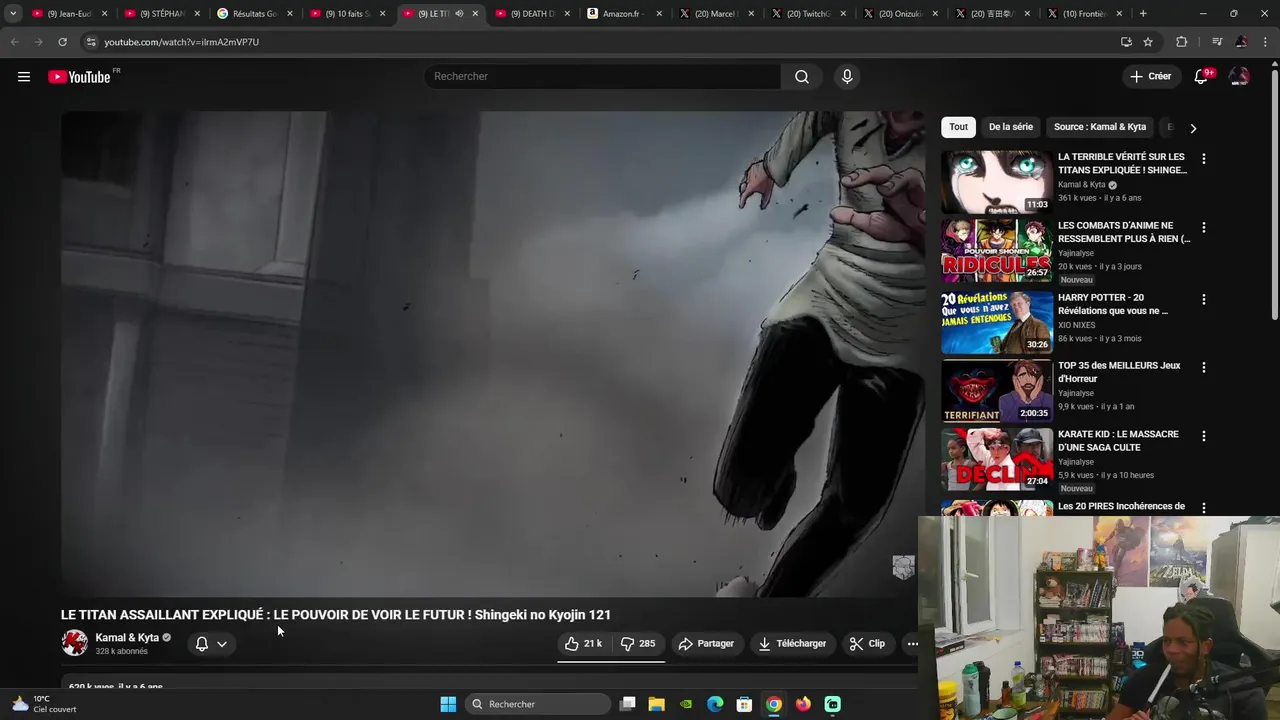Open options menu for TOP 35 Jeux d'Horreur video

pyautogui.click(x=1203, y=368)
